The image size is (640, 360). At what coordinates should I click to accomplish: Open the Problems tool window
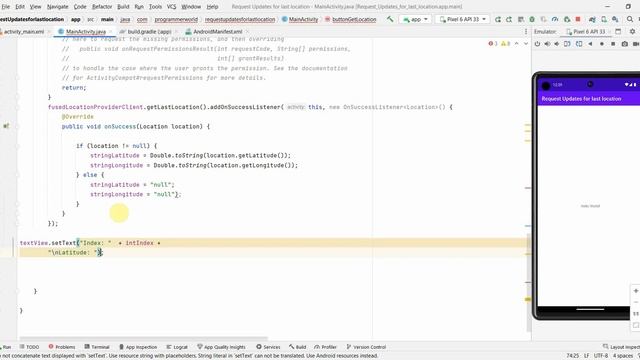(x=62, y=347)
